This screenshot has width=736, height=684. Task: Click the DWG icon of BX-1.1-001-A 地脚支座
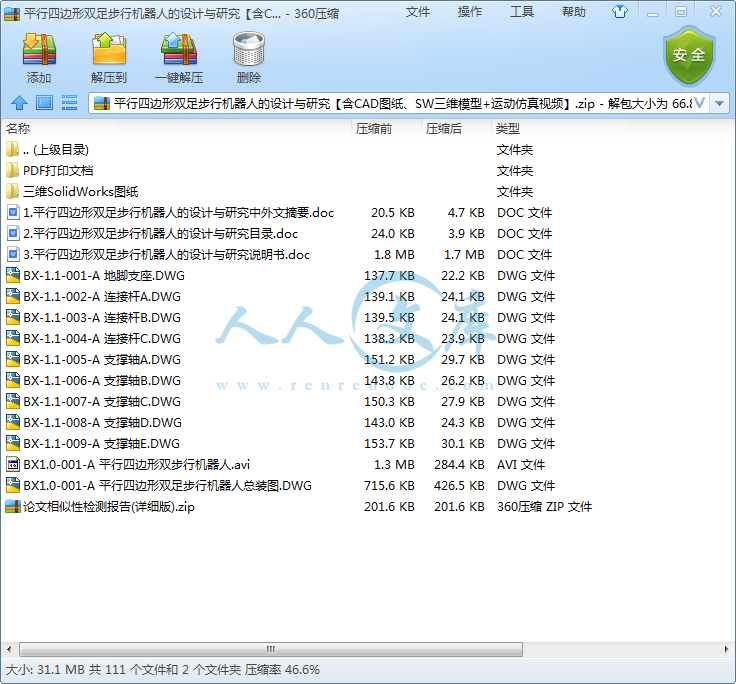(x=13, y=276)
